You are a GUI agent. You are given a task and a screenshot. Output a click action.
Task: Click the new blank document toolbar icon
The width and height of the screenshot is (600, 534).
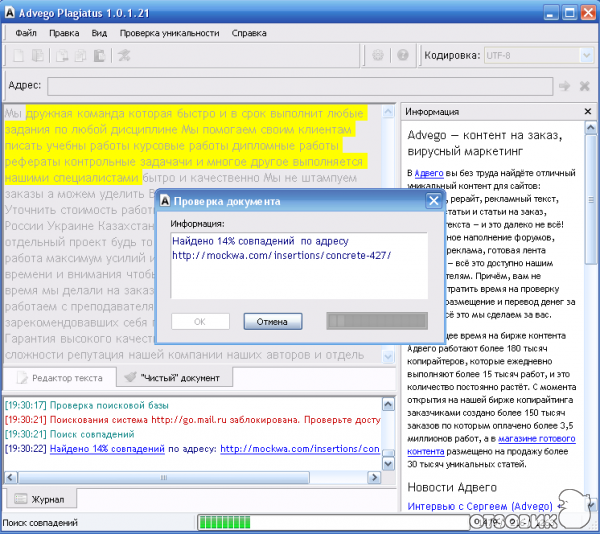(x=15, y=55)
